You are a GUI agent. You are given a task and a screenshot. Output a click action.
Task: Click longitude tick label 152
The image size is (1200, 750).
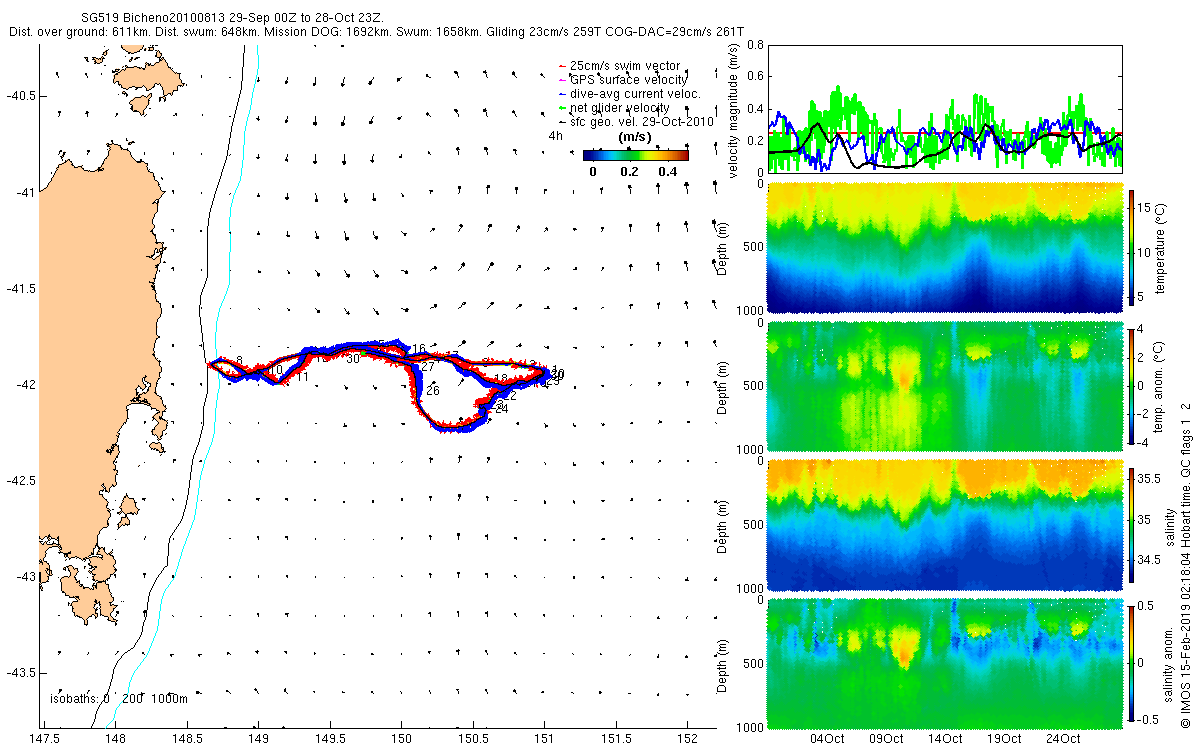(x=688, y=738)
